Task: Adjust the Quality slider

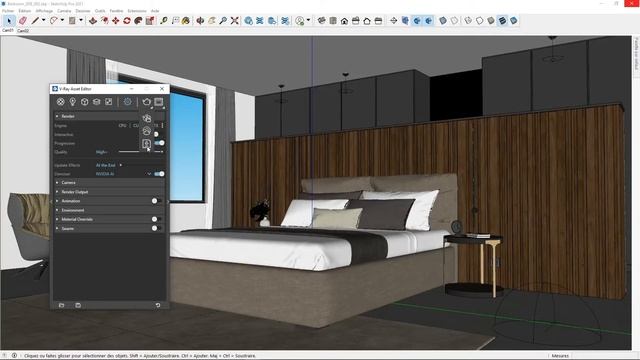Action: click(x=140, y=152)
